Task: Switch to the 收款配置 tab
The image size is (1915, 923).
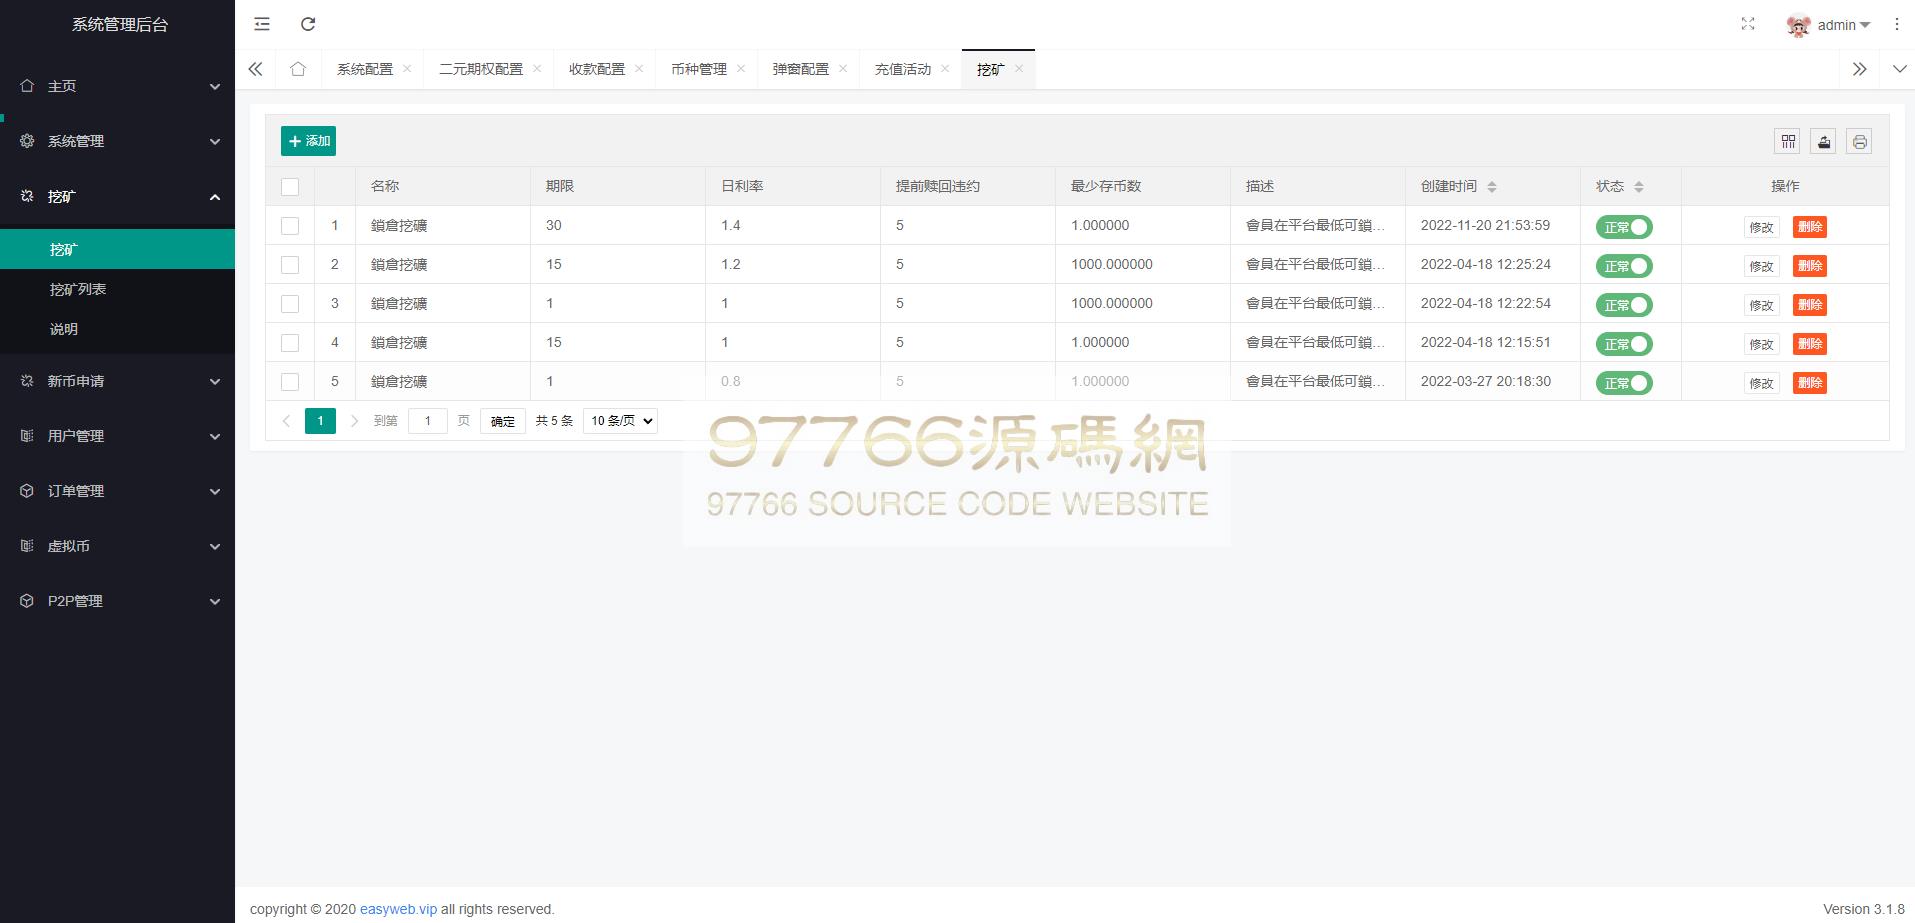Action: tap(597, 69)
